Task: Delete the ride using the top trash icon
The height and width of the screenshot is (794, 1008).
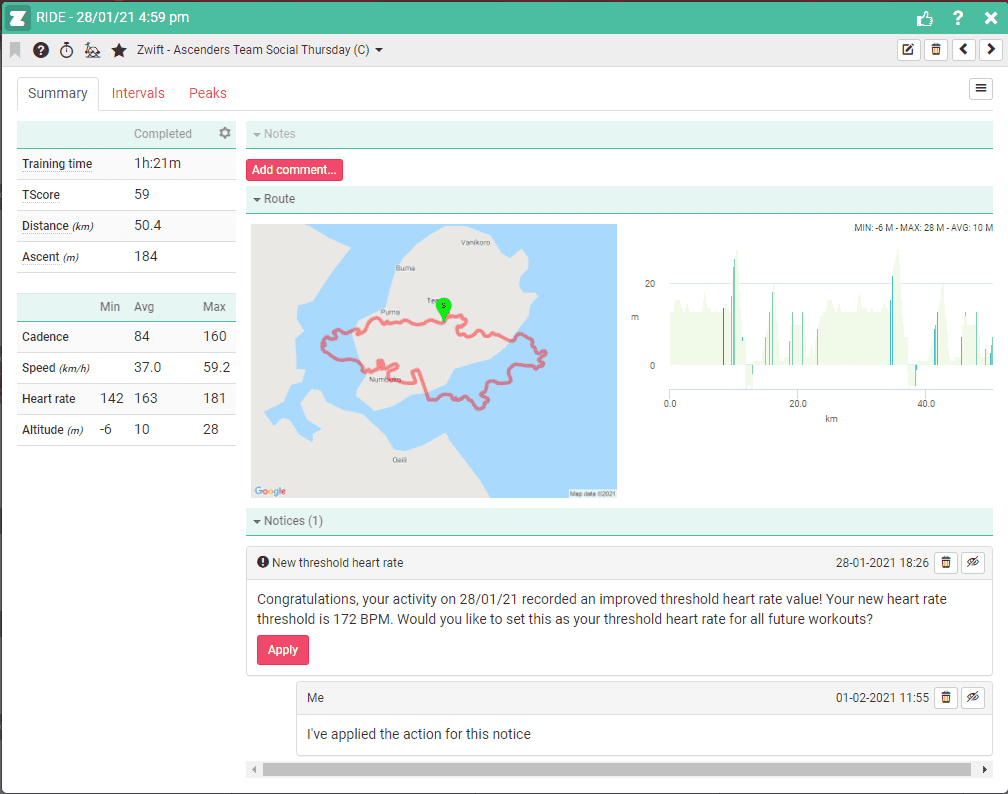Action: pyautogui.click(x=936, y=50)
